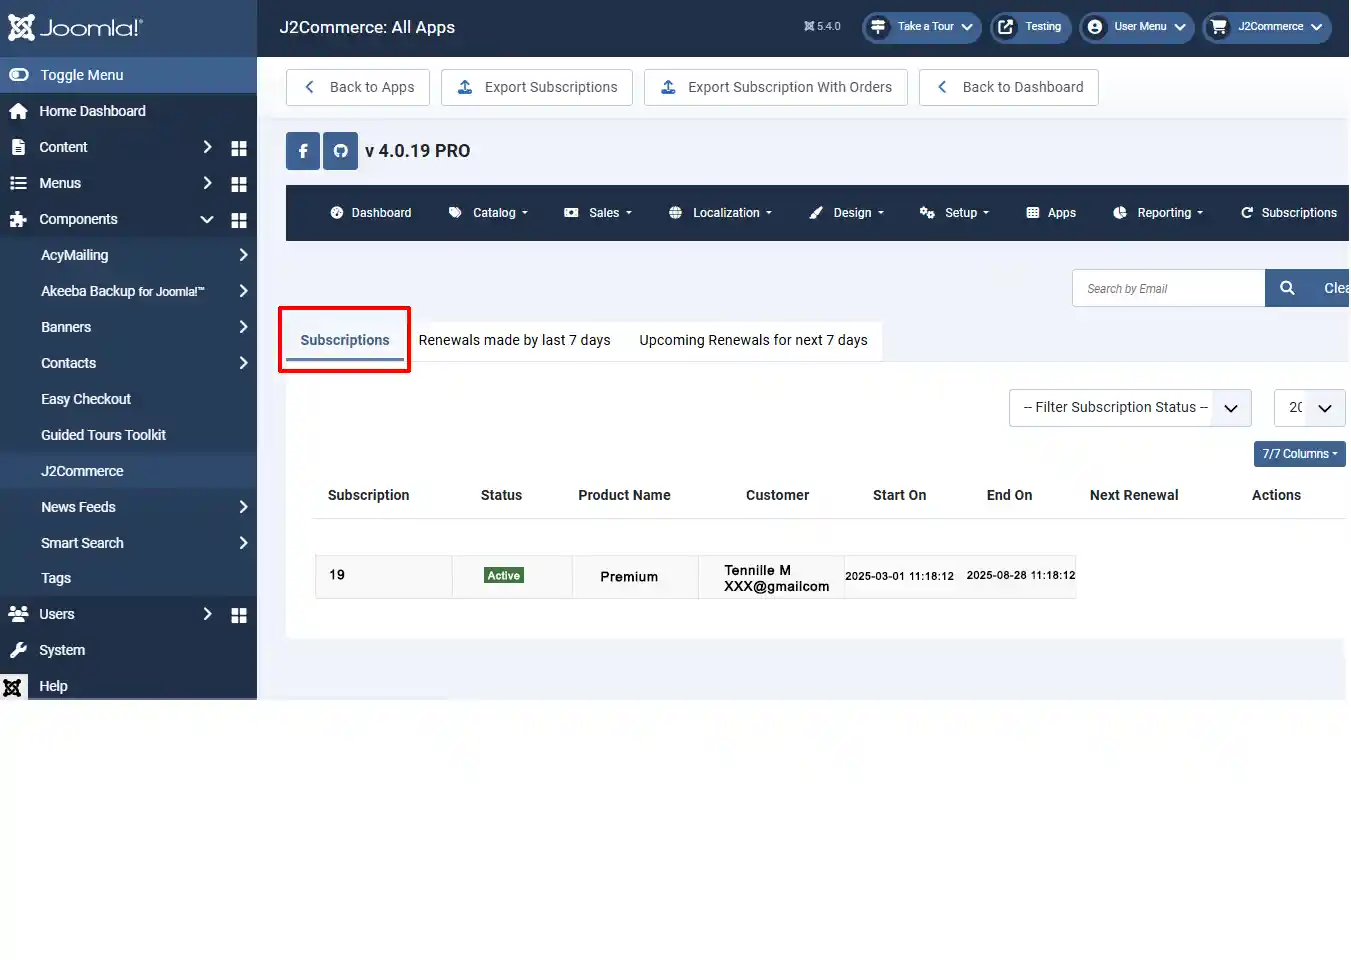Viewport: 1351px width, 960px height.
Task: Open Guided Tours Toolkit component
Action: click(103, 435)
